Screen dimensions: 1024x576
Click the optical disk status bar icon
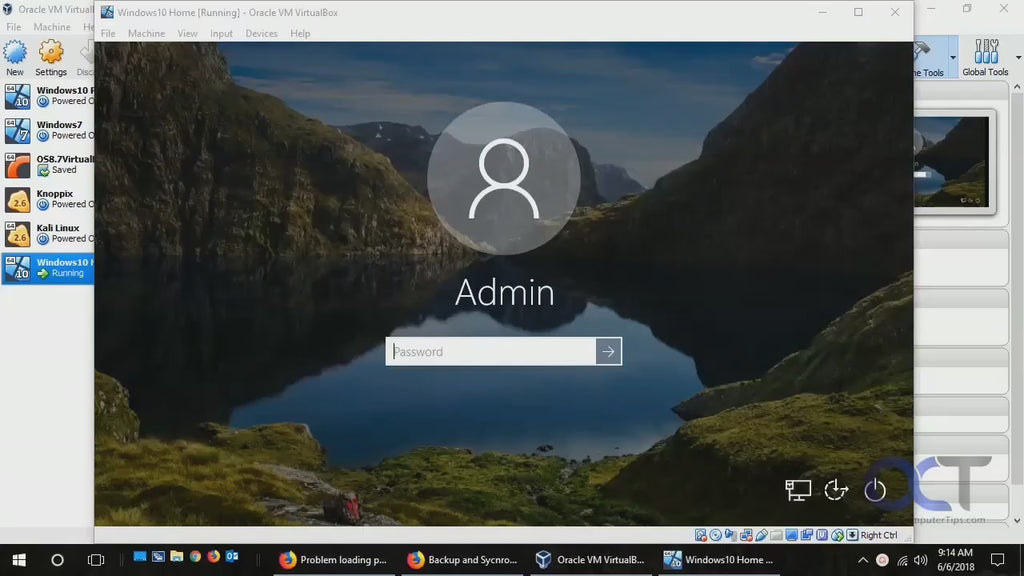(716, 535)
